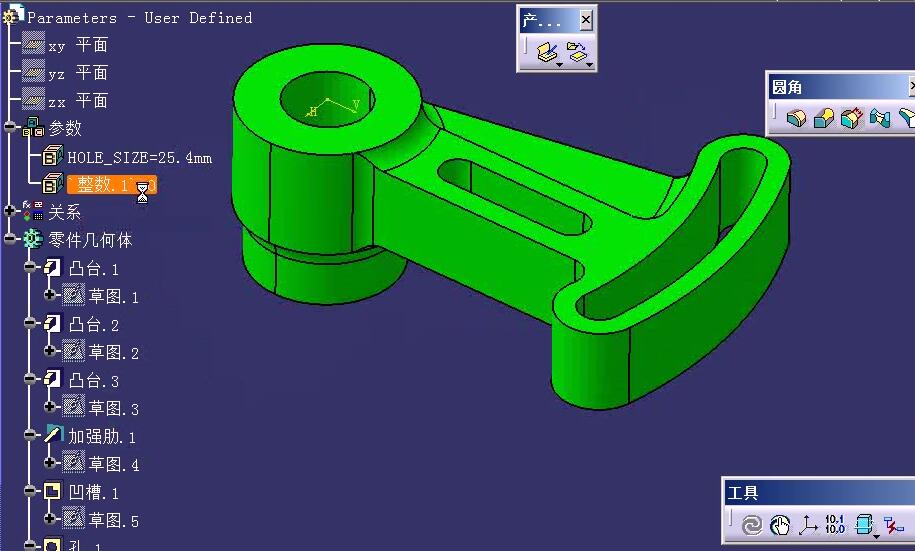The height and width of the screenshot is (551, 915).
Task: Collapse the 凸台.3 pad node
Action: click(x=30, y=379)
